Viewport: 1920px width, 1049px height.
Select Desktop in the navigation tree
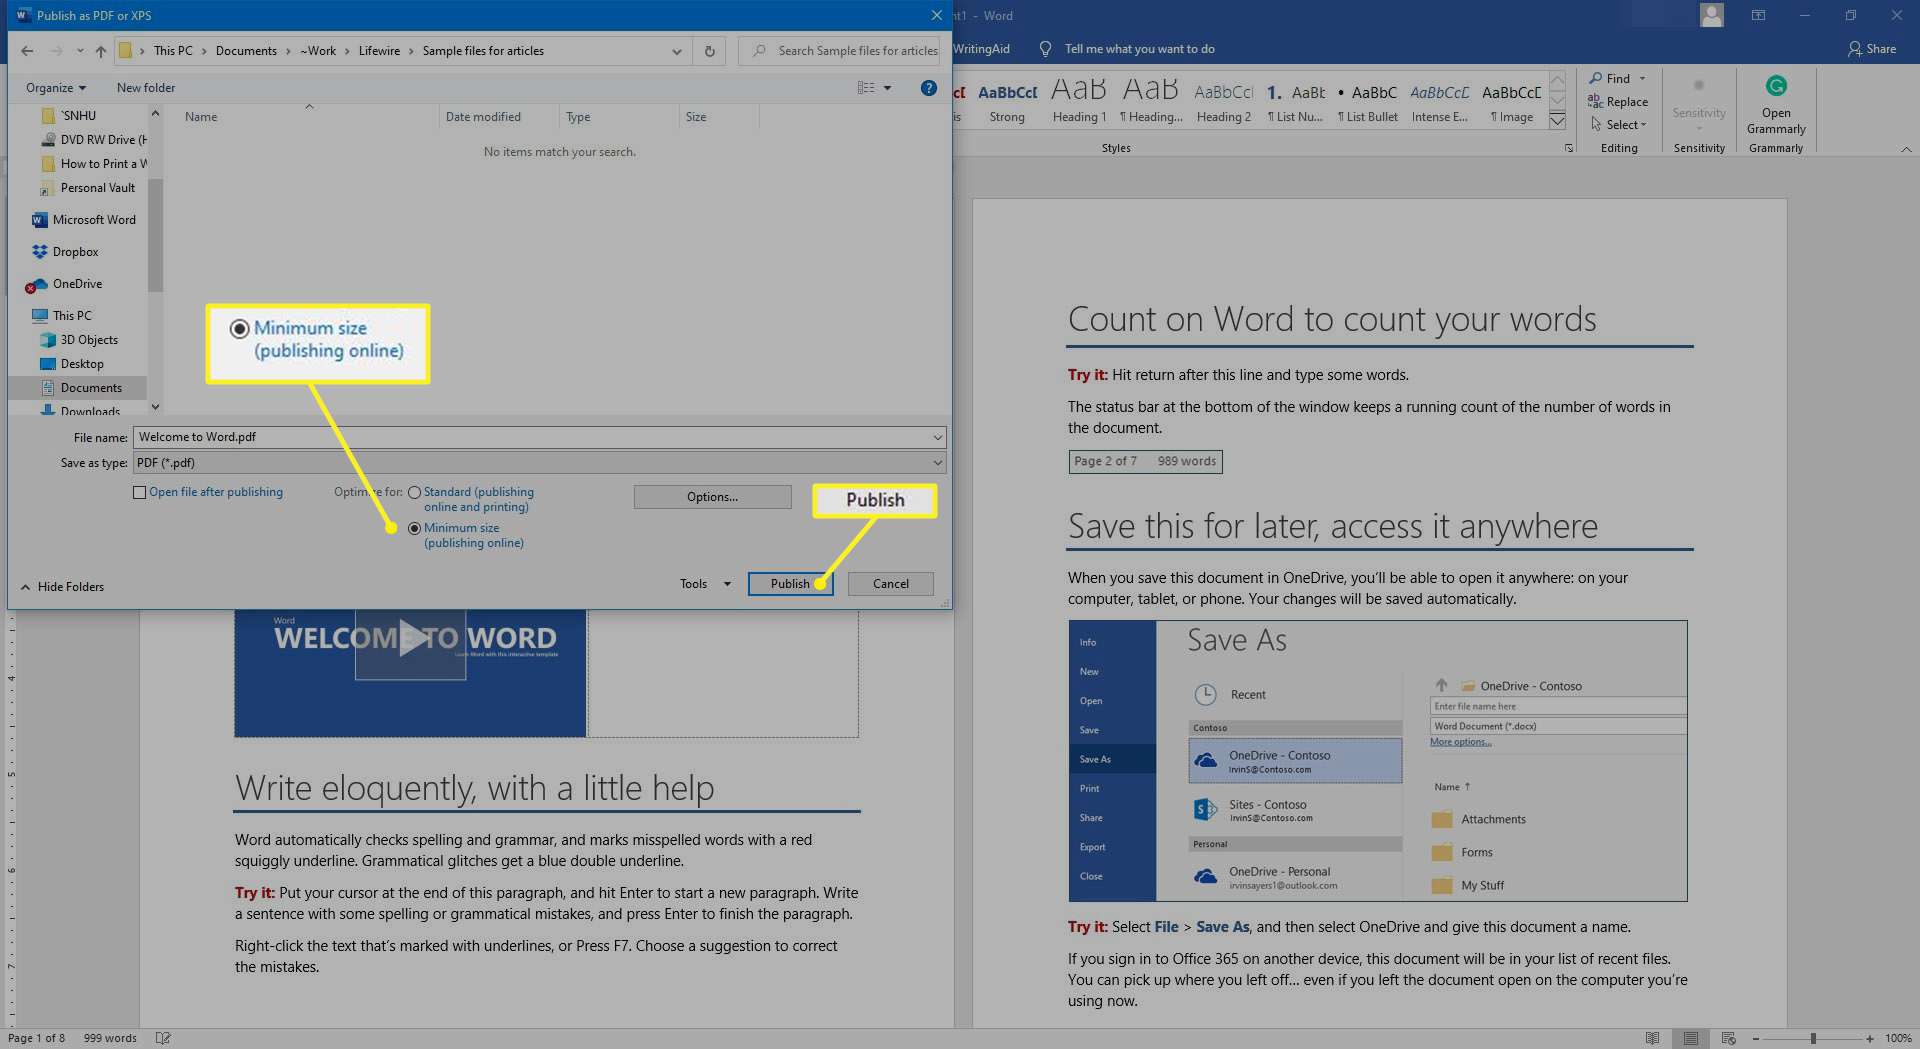[82, 364]
